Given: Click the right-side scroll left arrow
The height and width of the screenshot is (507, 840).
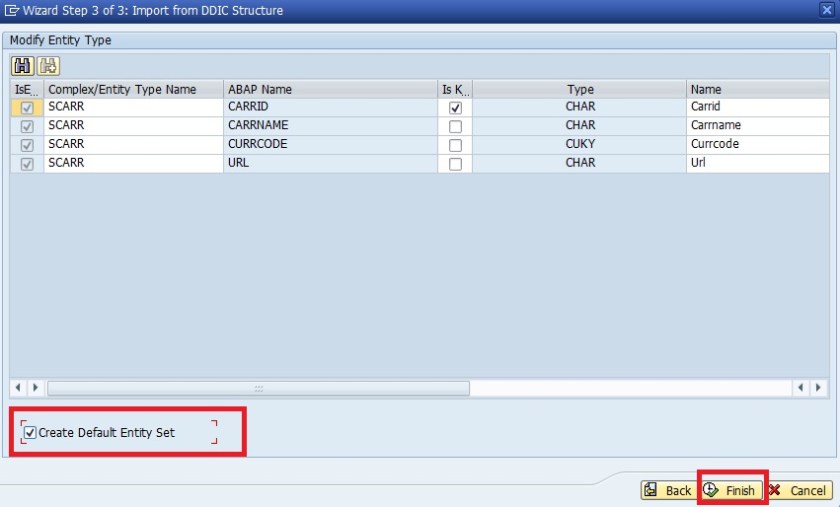Looking at the screenshot, I should 800,387.
